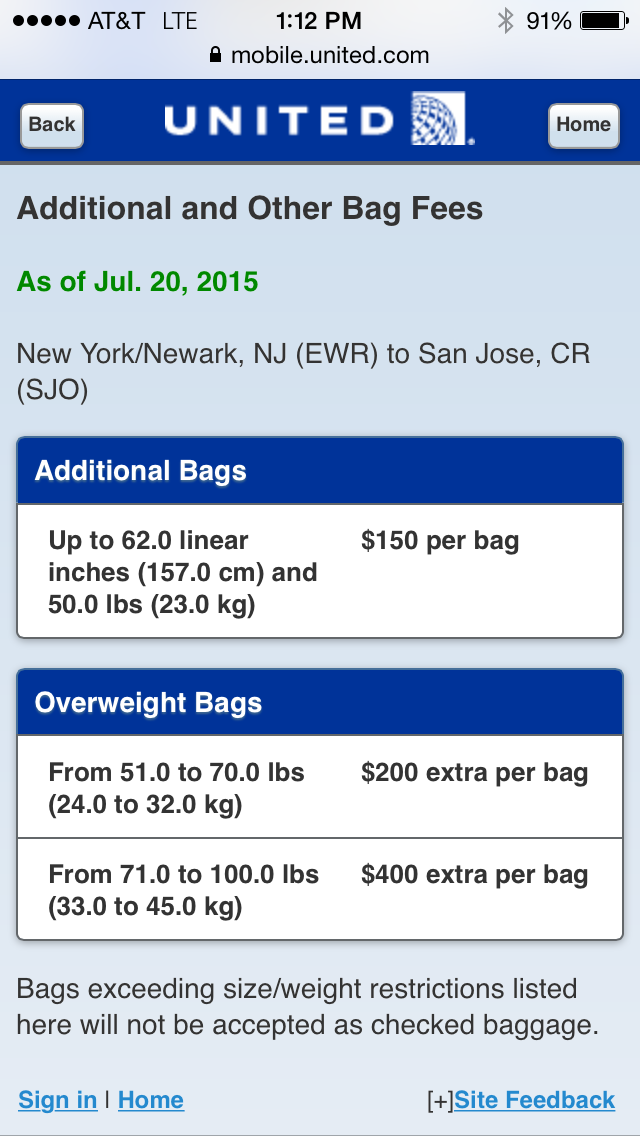Tap the 1:12 PM clock
Screen dimensions: 640x1136
tap(319, 20)
